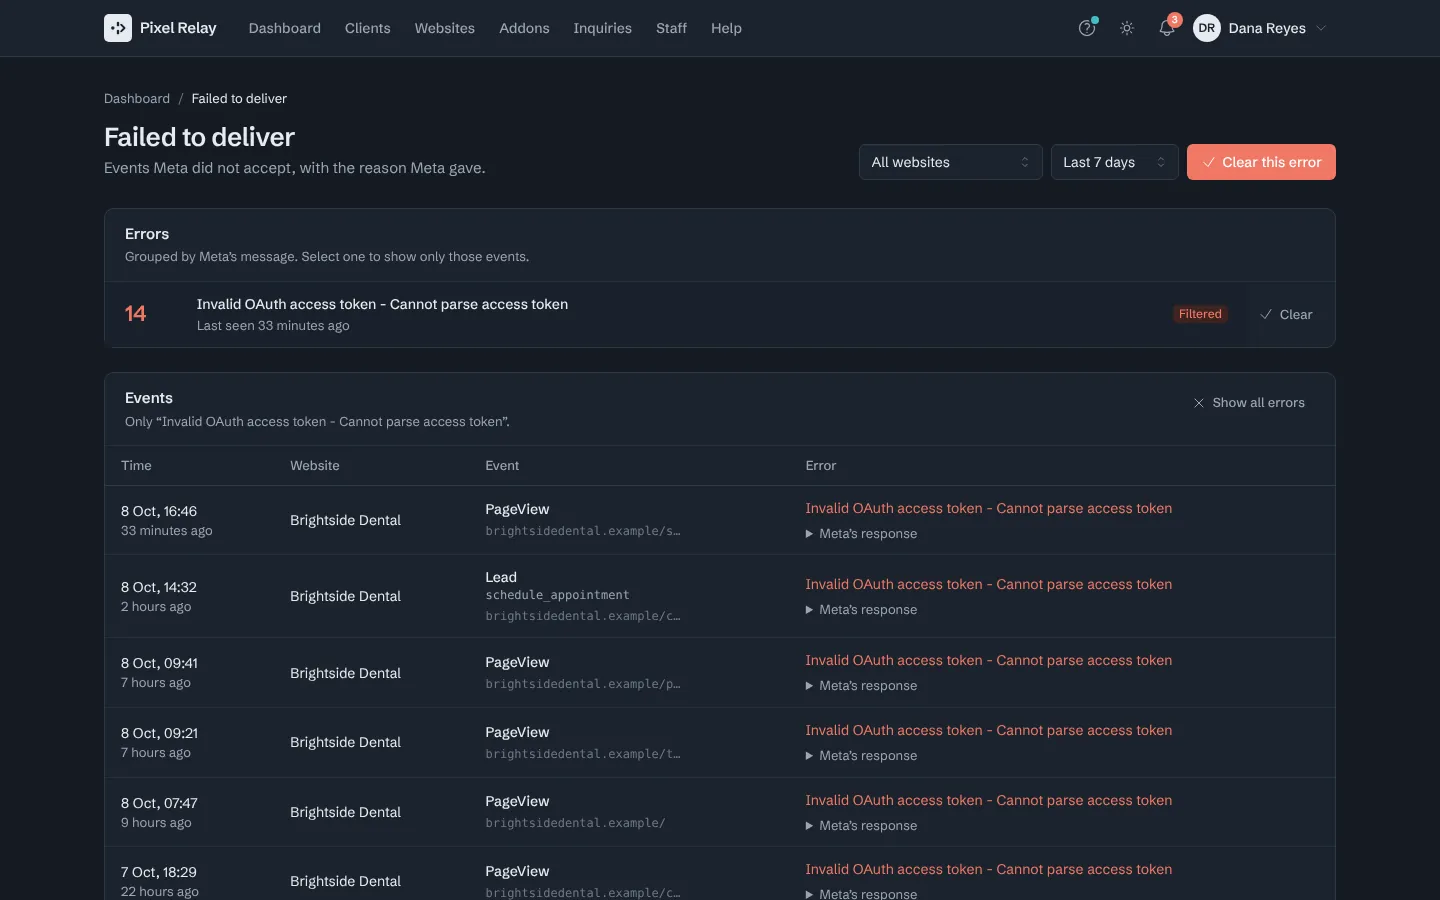This screenshot has height=900, width=1440.
Task: Expand Meta's response for the 16:46 event
Action: (861, 534)
